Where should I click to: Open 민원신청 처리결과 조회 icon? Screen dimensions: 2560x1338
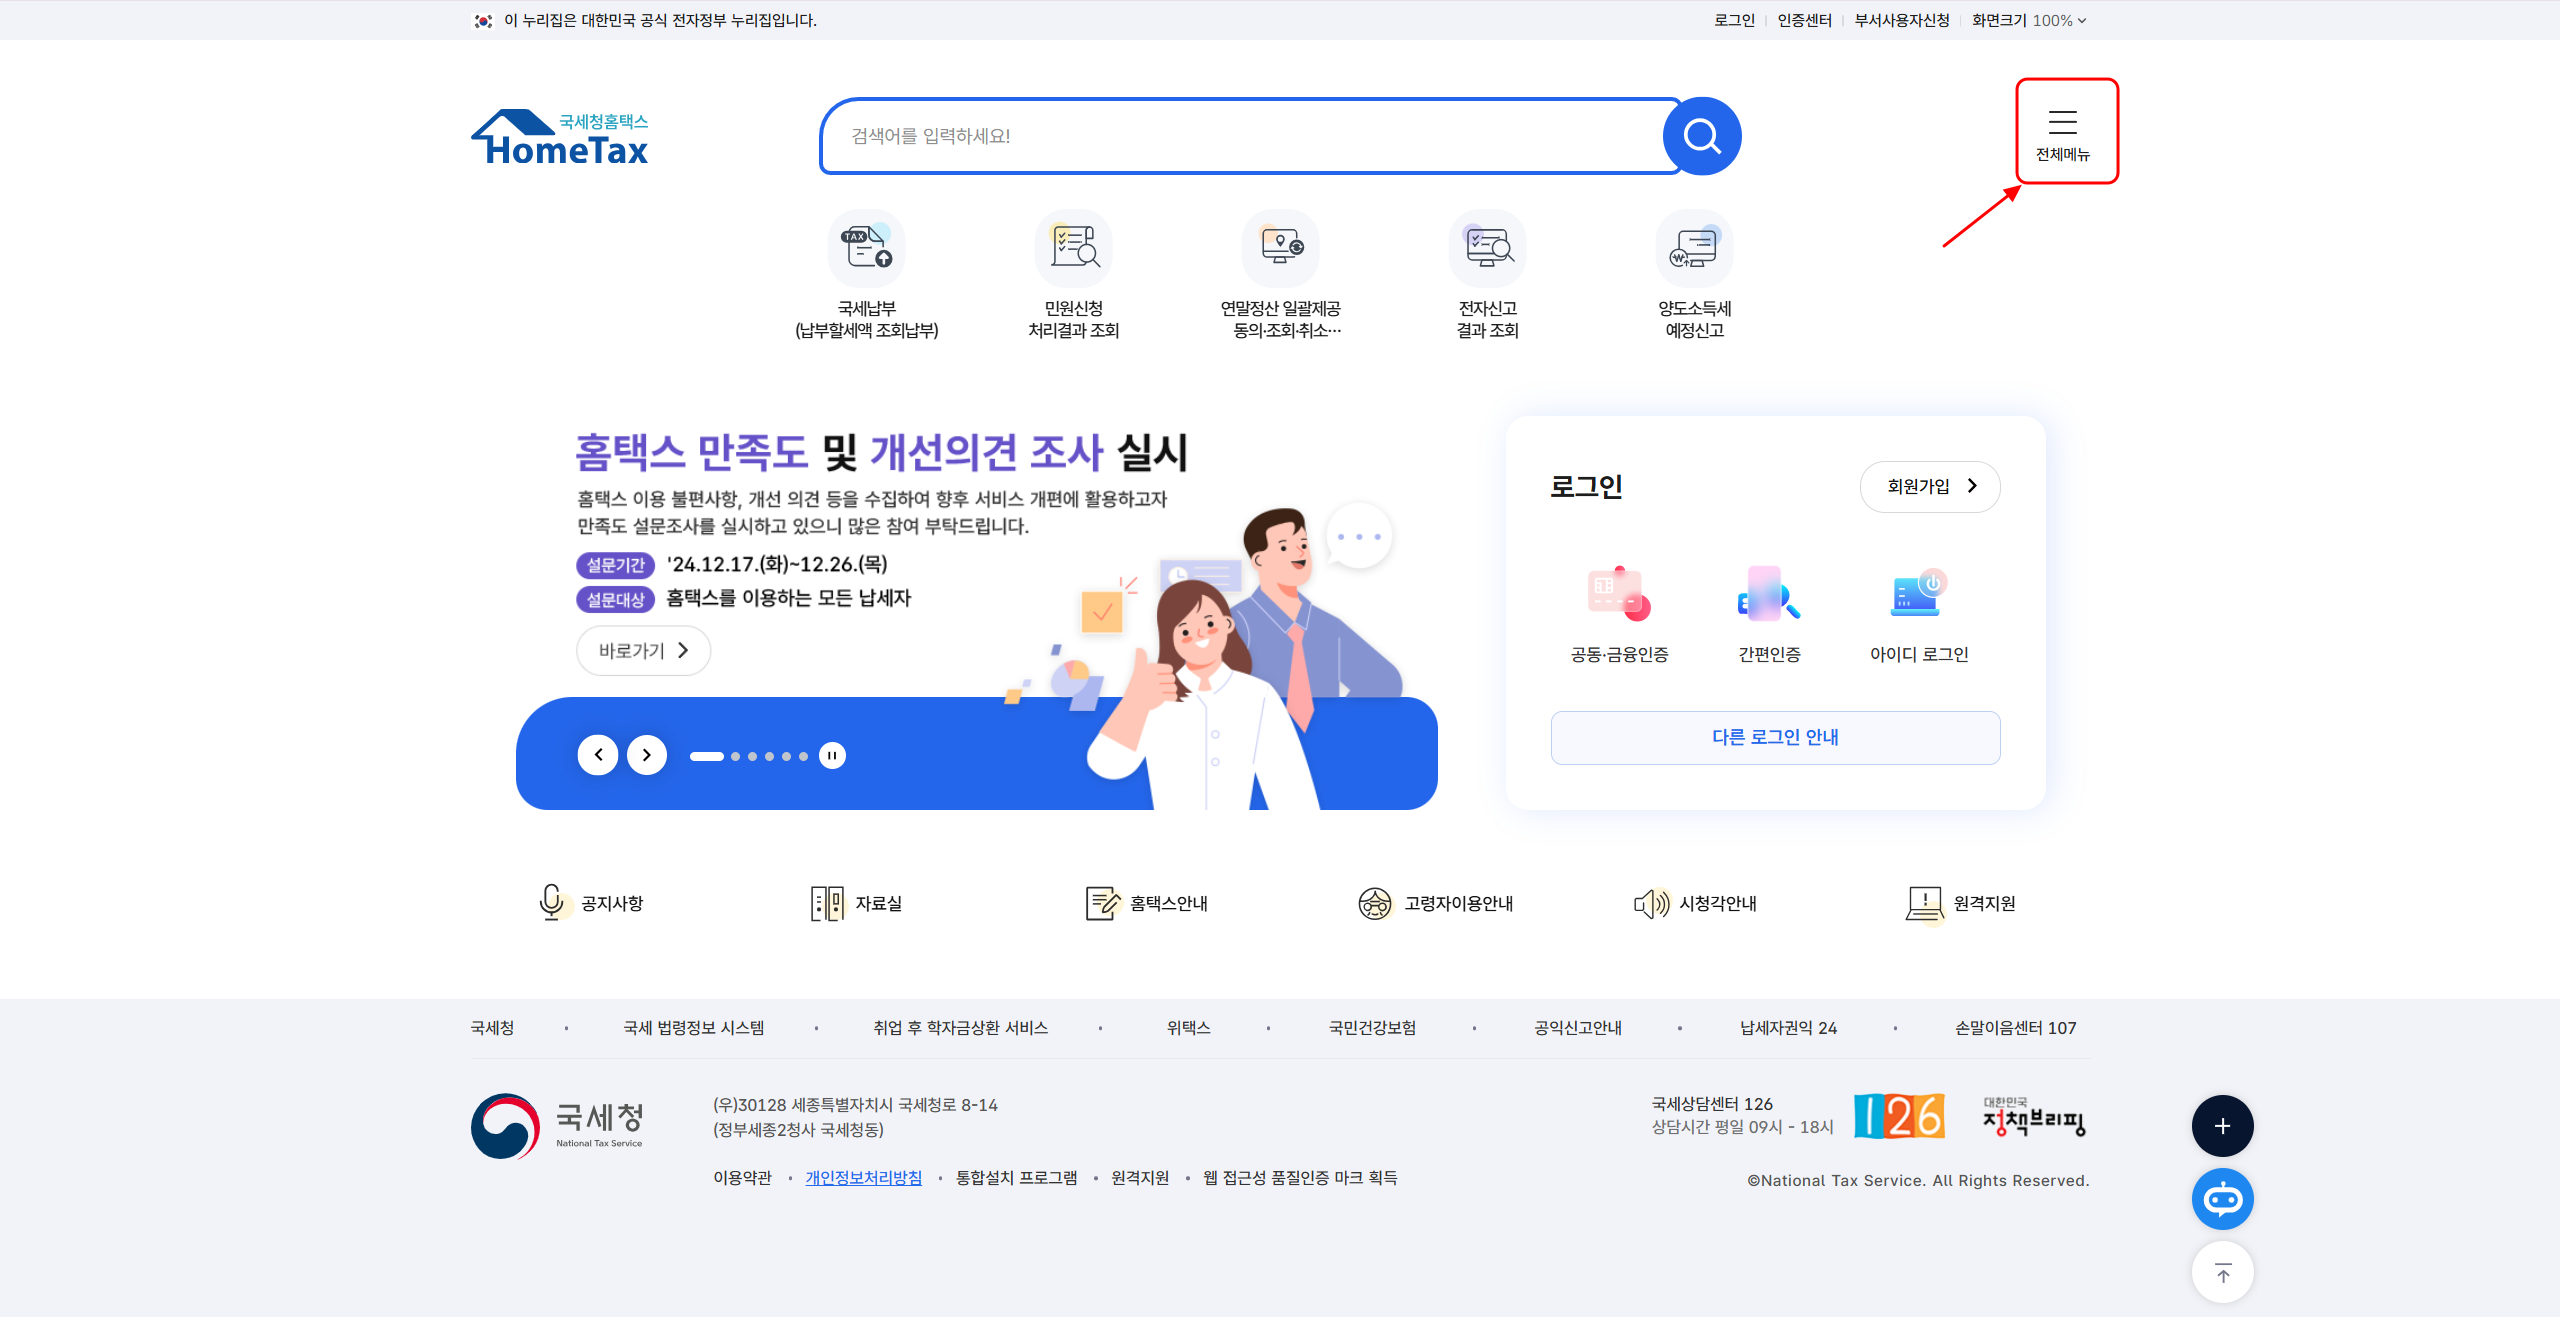pyautogui.click(x=1073, y=248)
